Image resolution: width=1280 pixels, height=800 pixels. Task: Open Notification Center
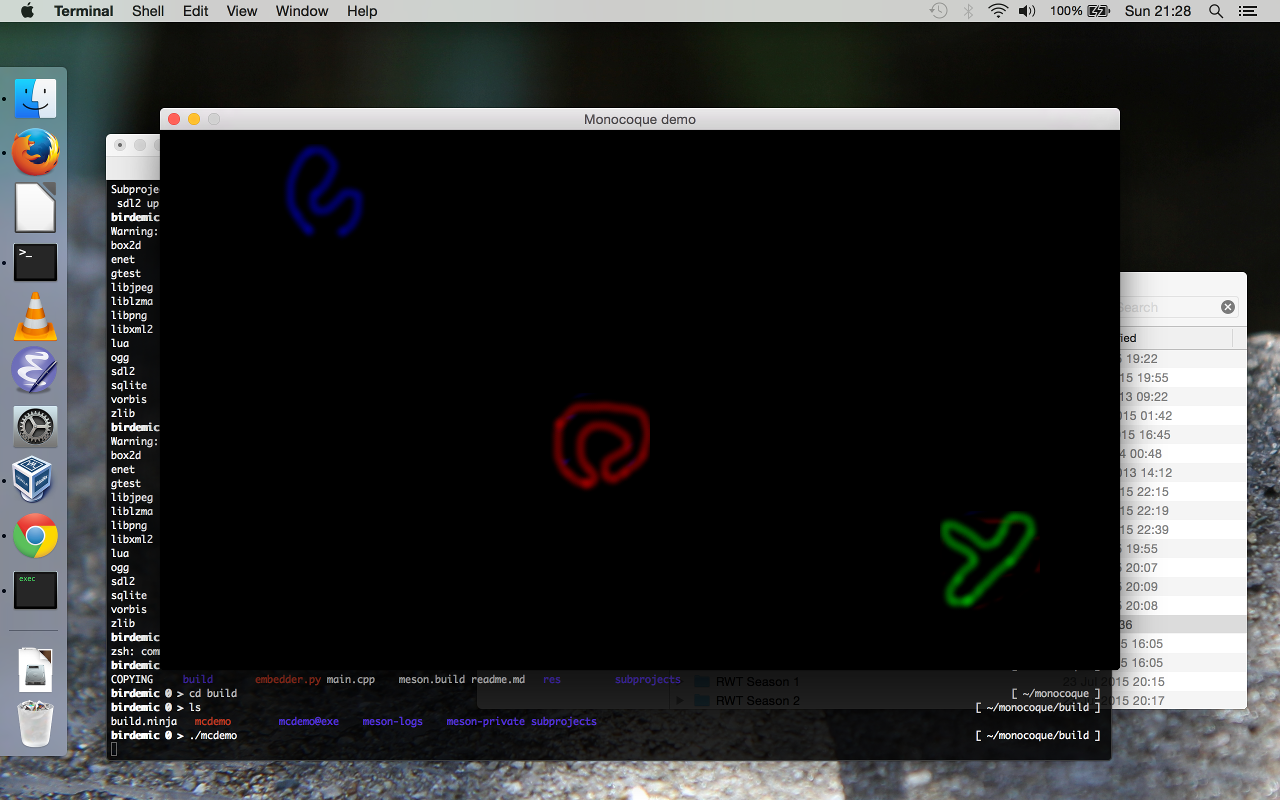(1247, 11)
